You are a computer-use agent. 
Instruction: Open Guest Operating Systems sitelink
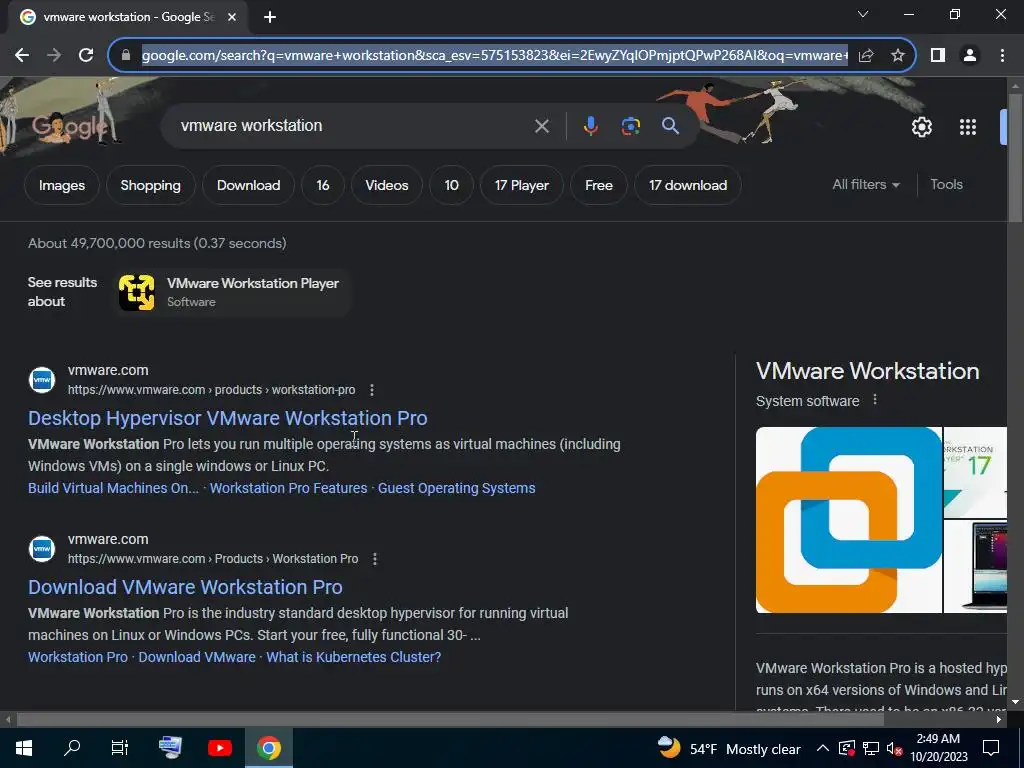(456, 488)
